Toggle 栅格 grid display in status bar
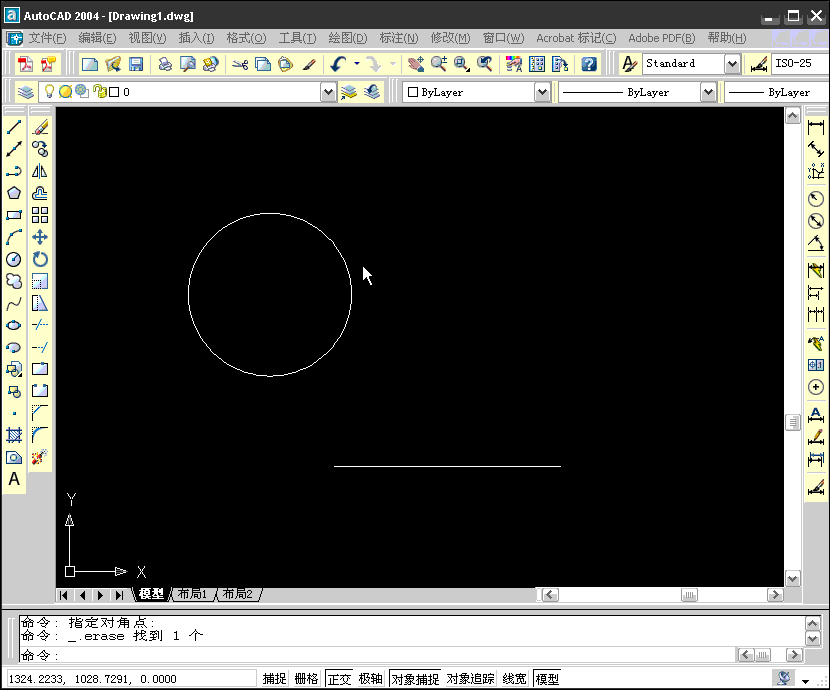 (306, 678)
